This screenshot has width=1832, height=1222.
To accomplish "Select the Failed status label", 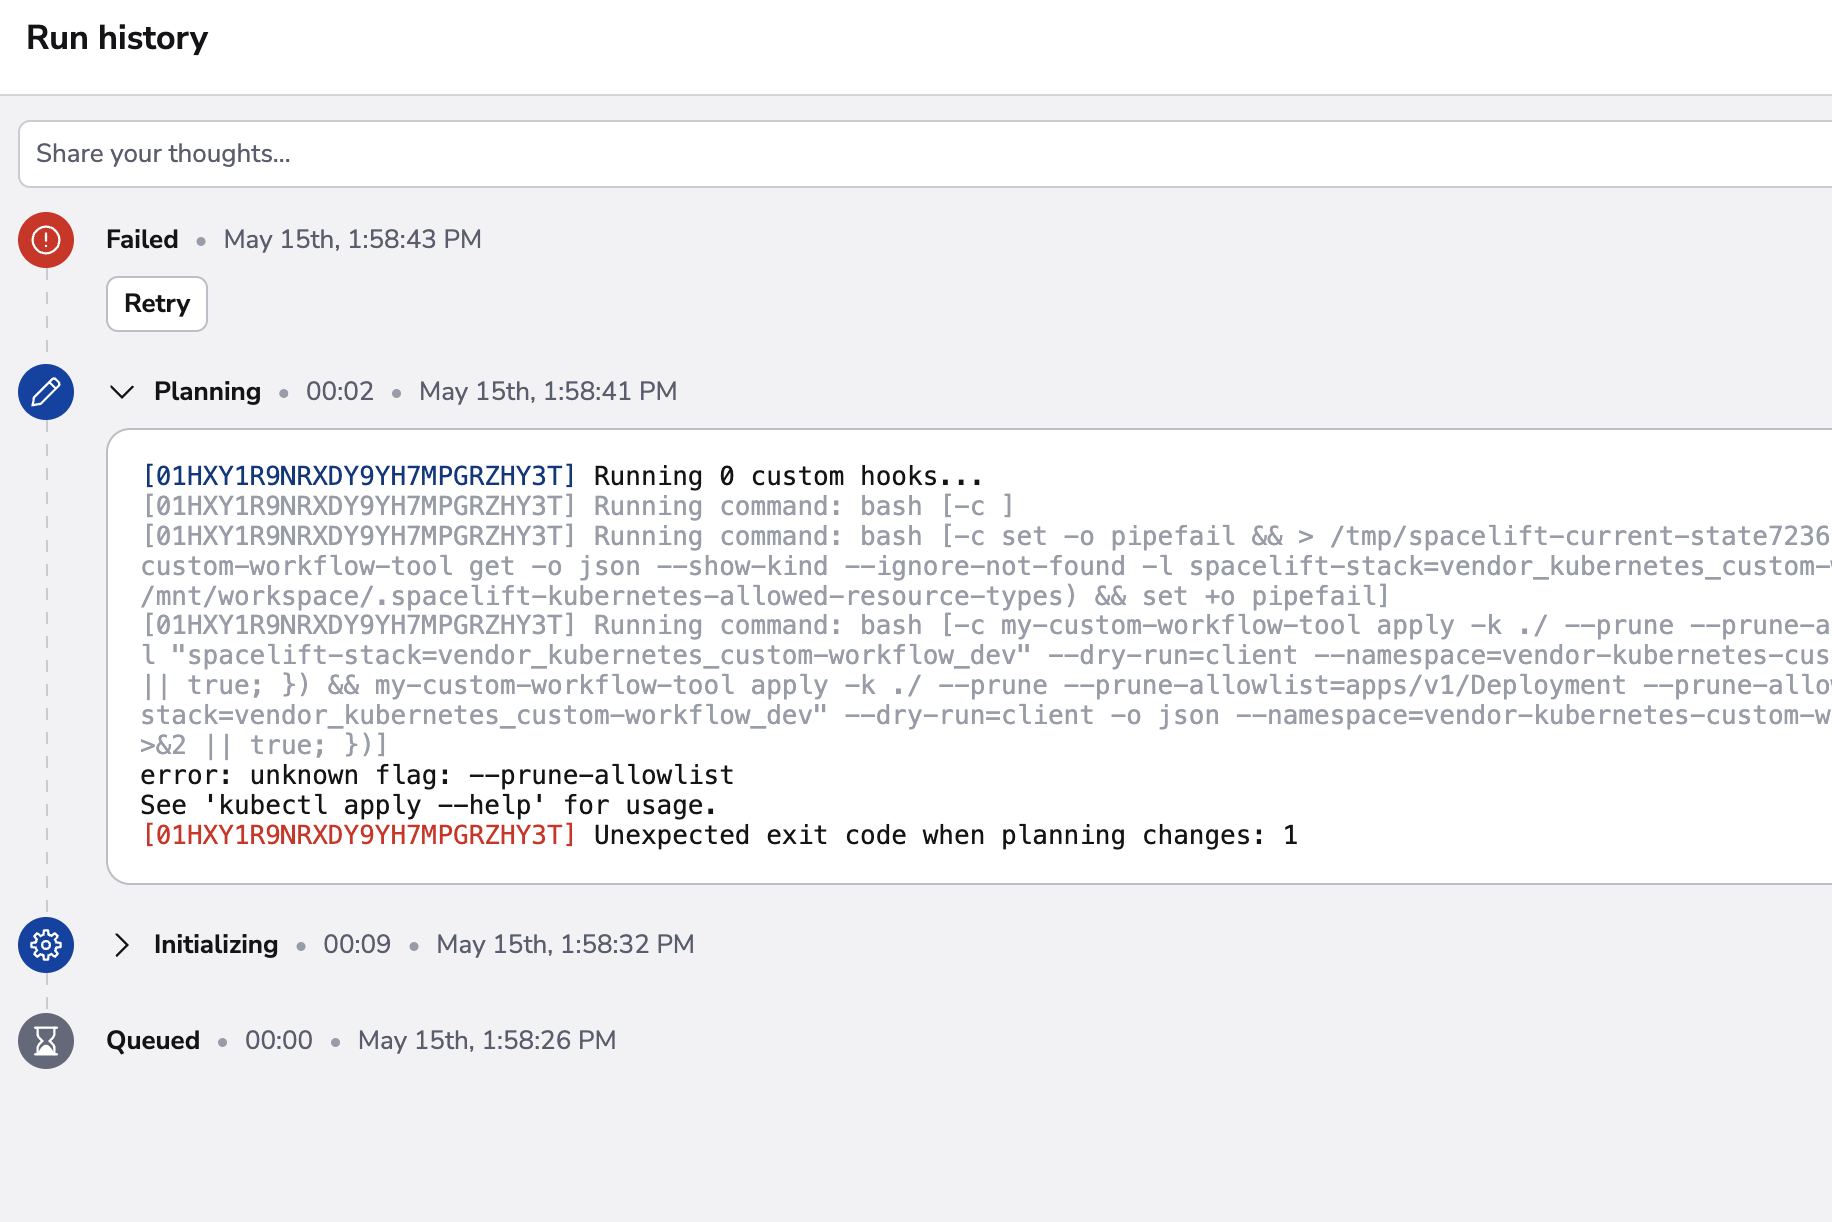I will tap(141, 239).
